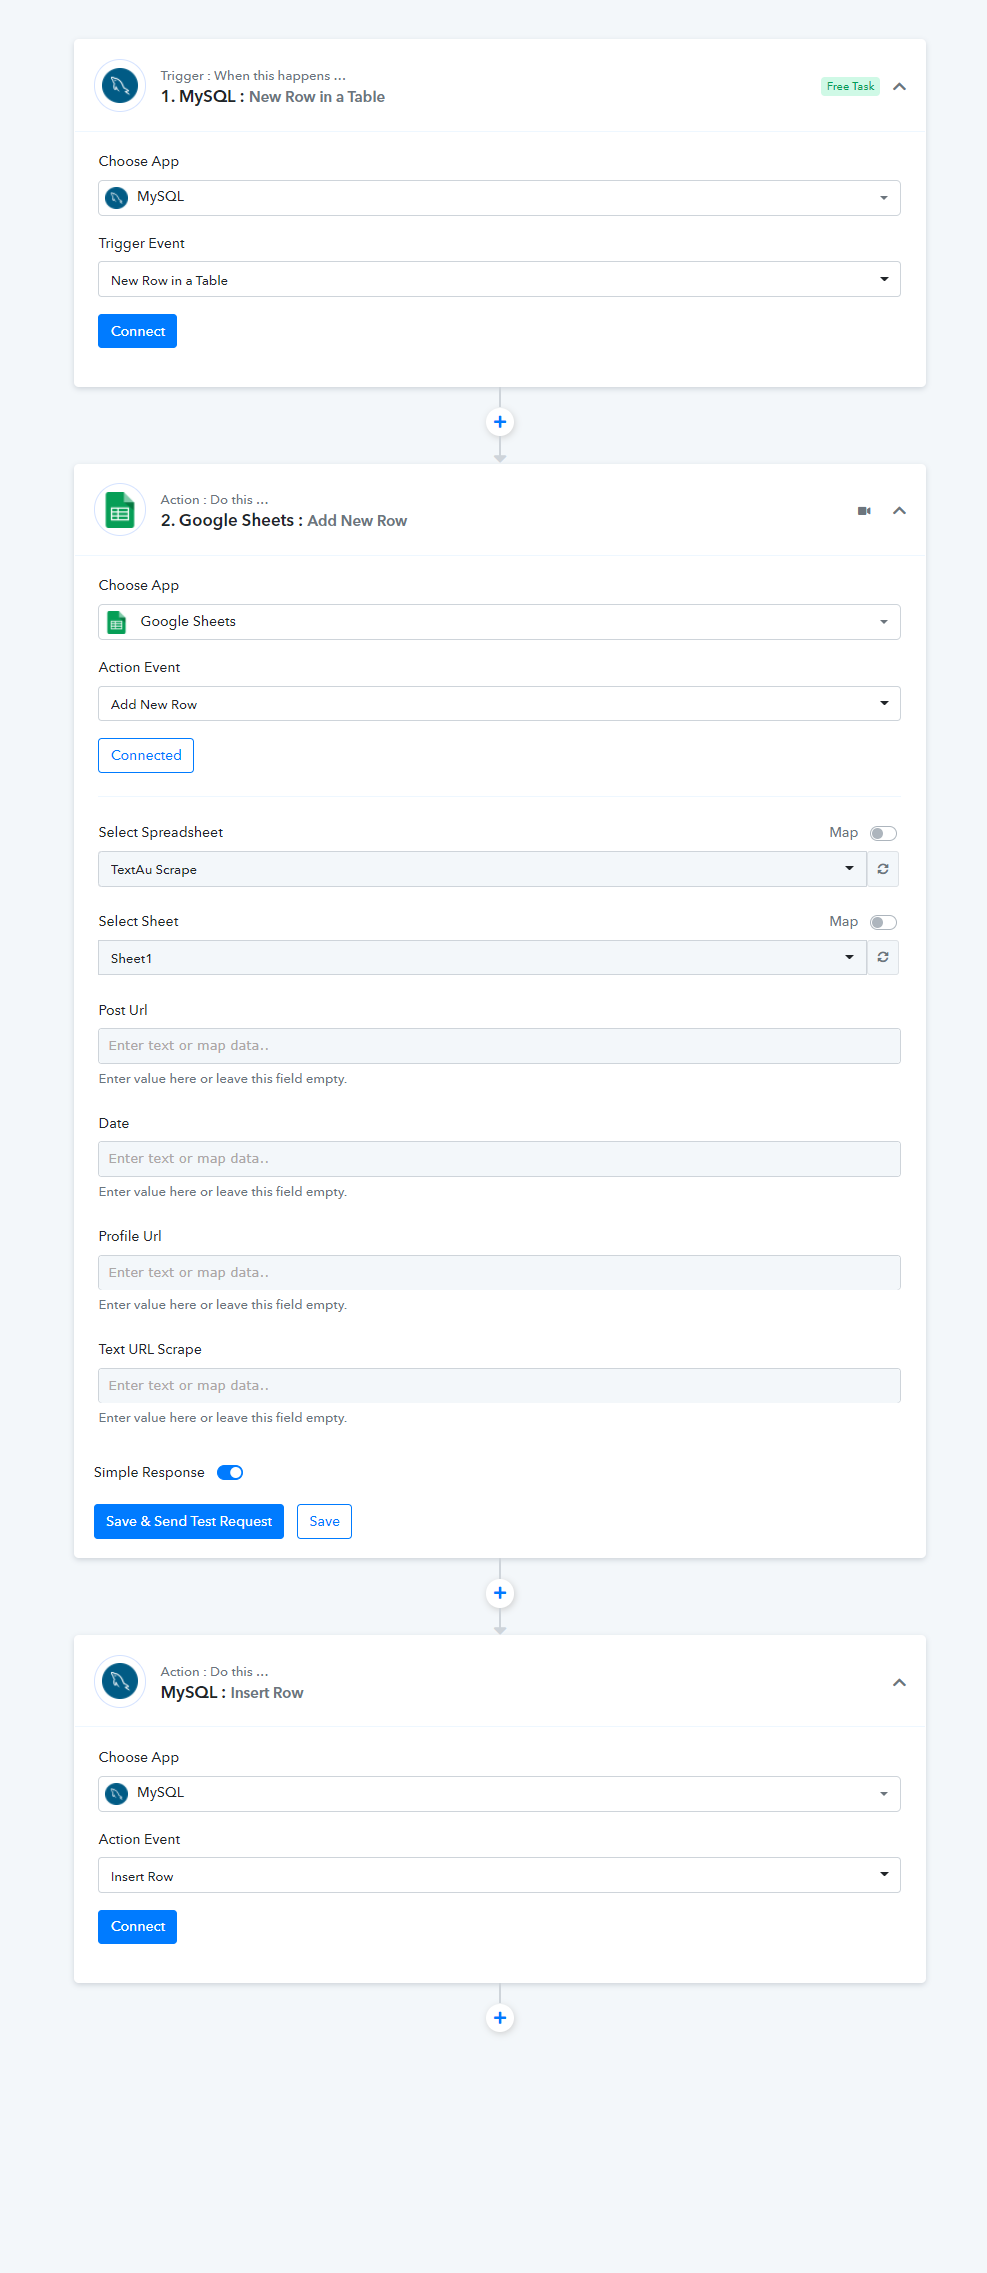Click the 'MySQL : Insert Row' title
Viewport: 987px width, 2273px height.
point(232,1693)
